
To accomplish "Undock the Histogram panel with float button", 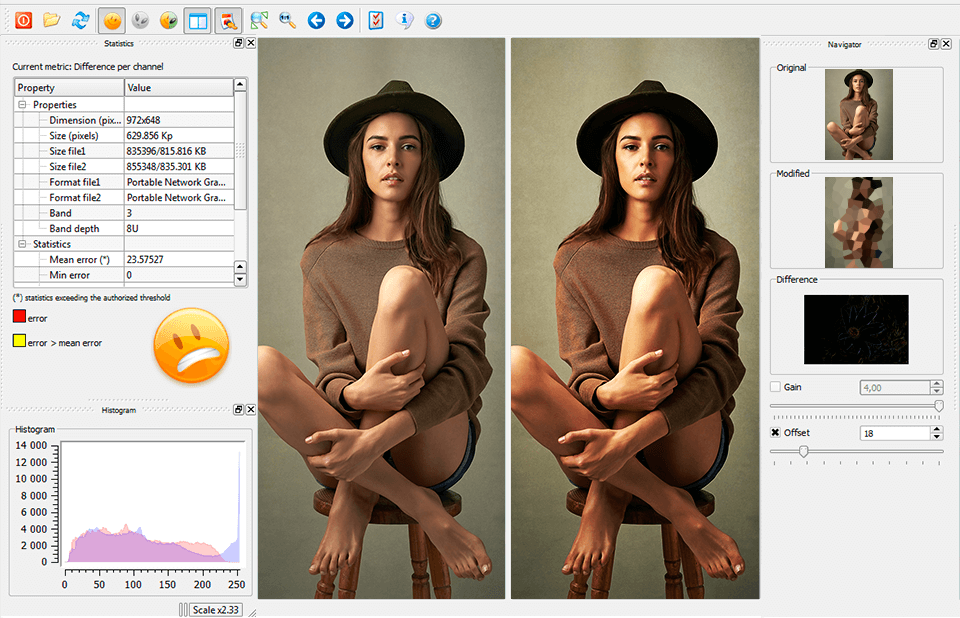I will pos(238,410).
